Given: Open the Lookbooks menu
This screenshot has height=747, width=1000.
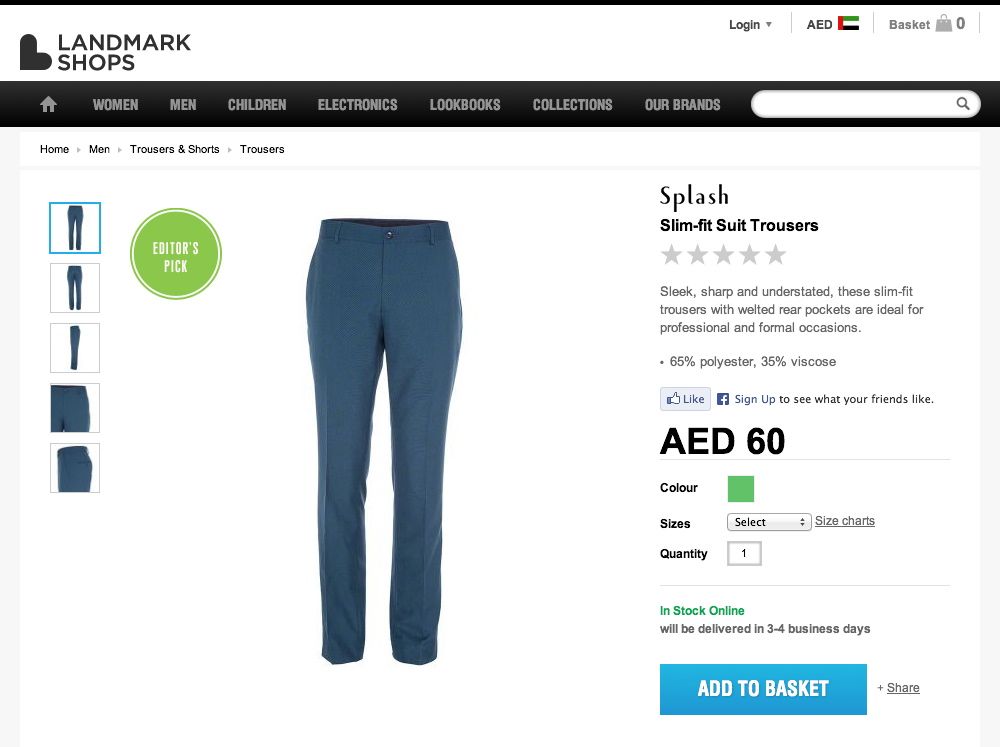Looking at the screenshot, I should 465,105.
